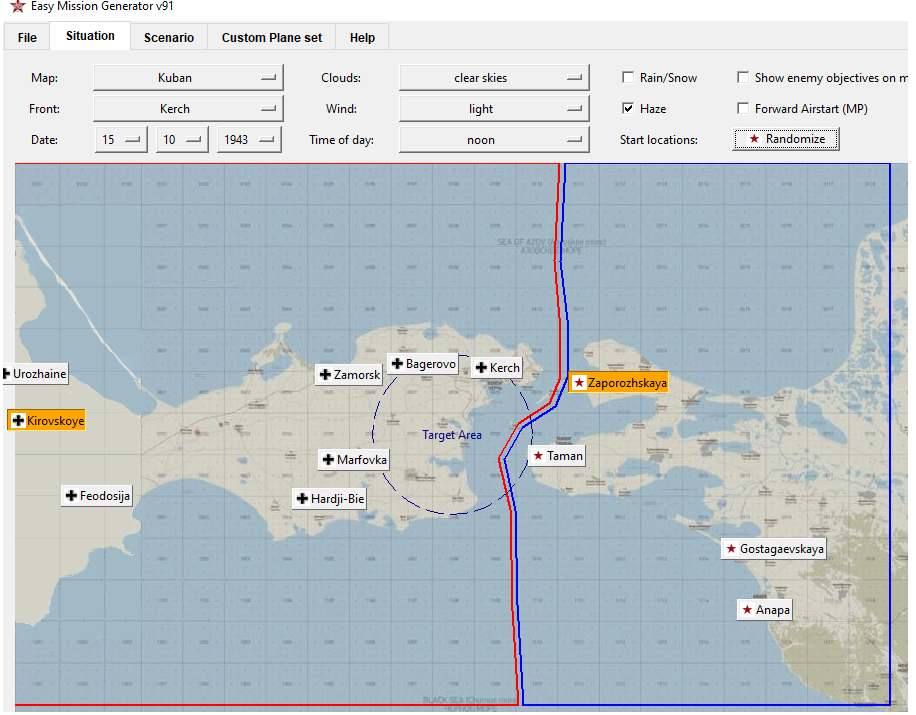Image resolution: width=916 pixels, height=715 pixels.
Task: Select the Anapa airfield marker
Action: point(764,610)
